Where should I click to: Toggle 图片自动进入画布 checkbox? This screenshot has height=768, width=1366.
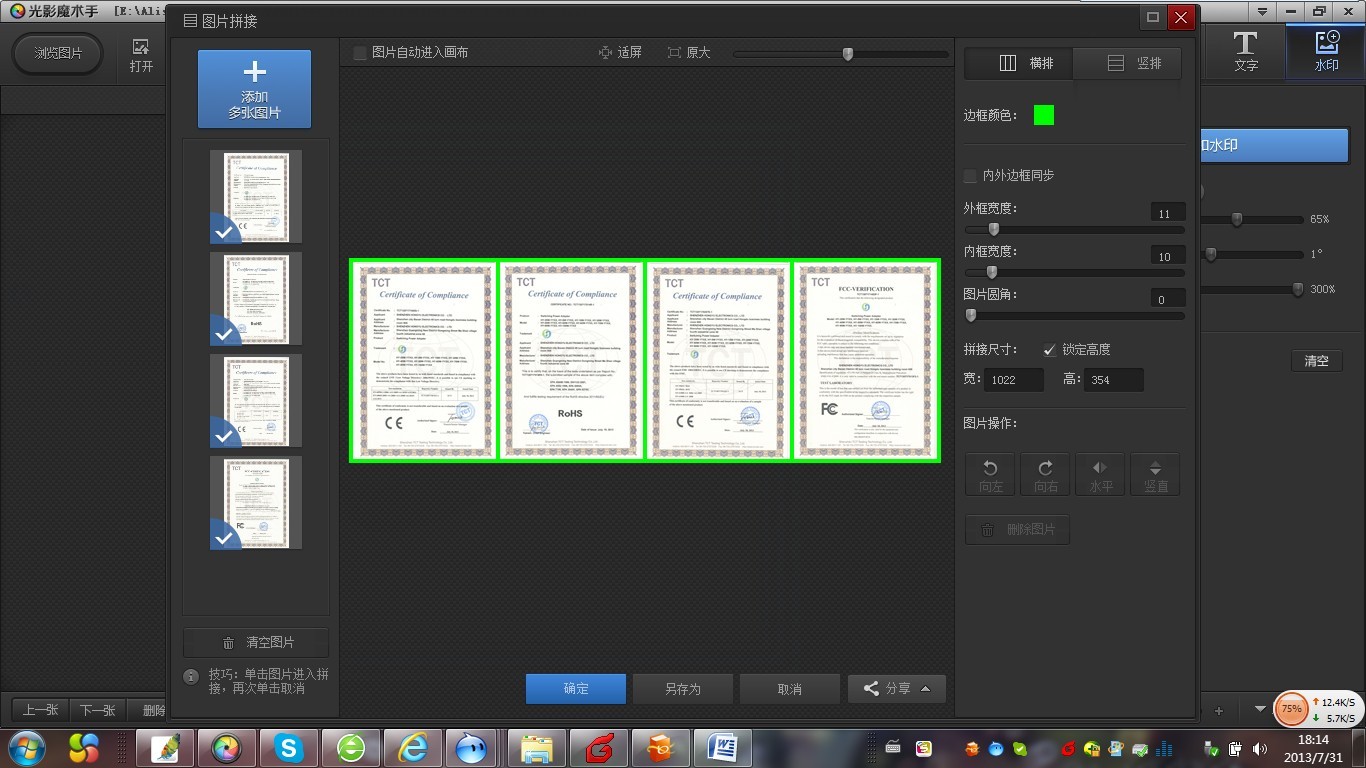point(360,52)
